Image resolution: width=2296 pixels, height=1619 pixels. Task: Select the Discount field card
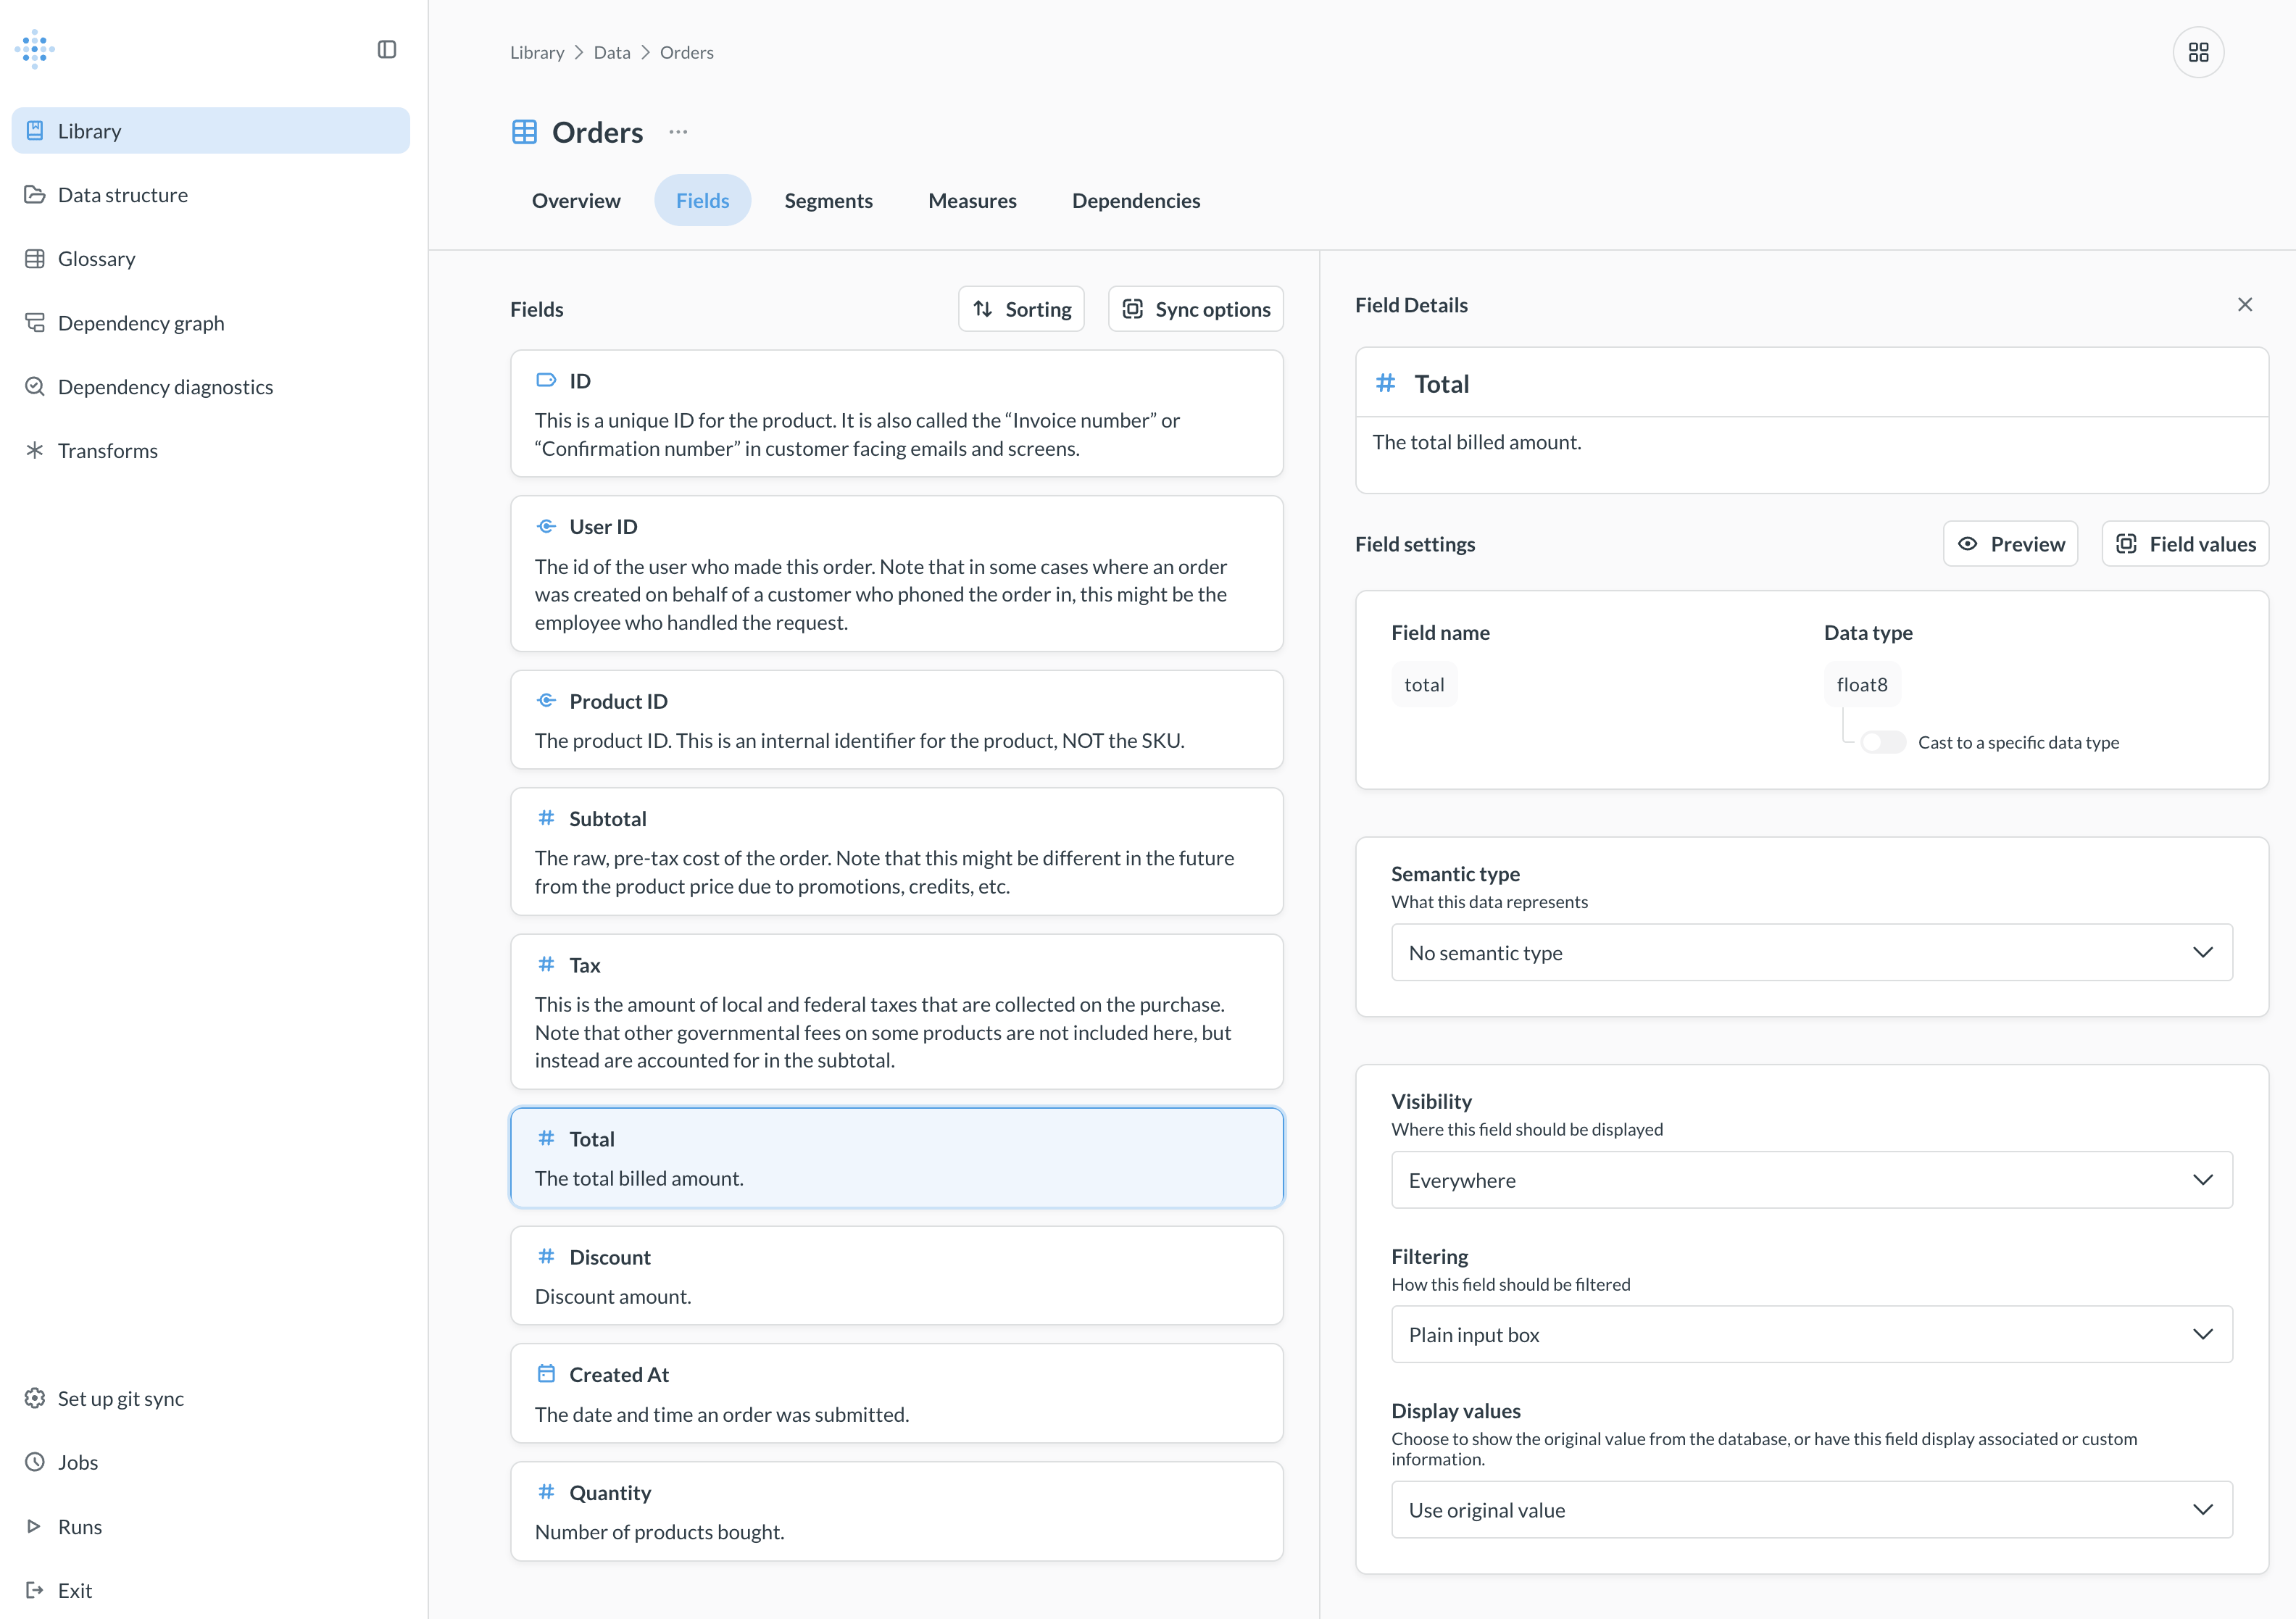click(x=896, y=1275)
